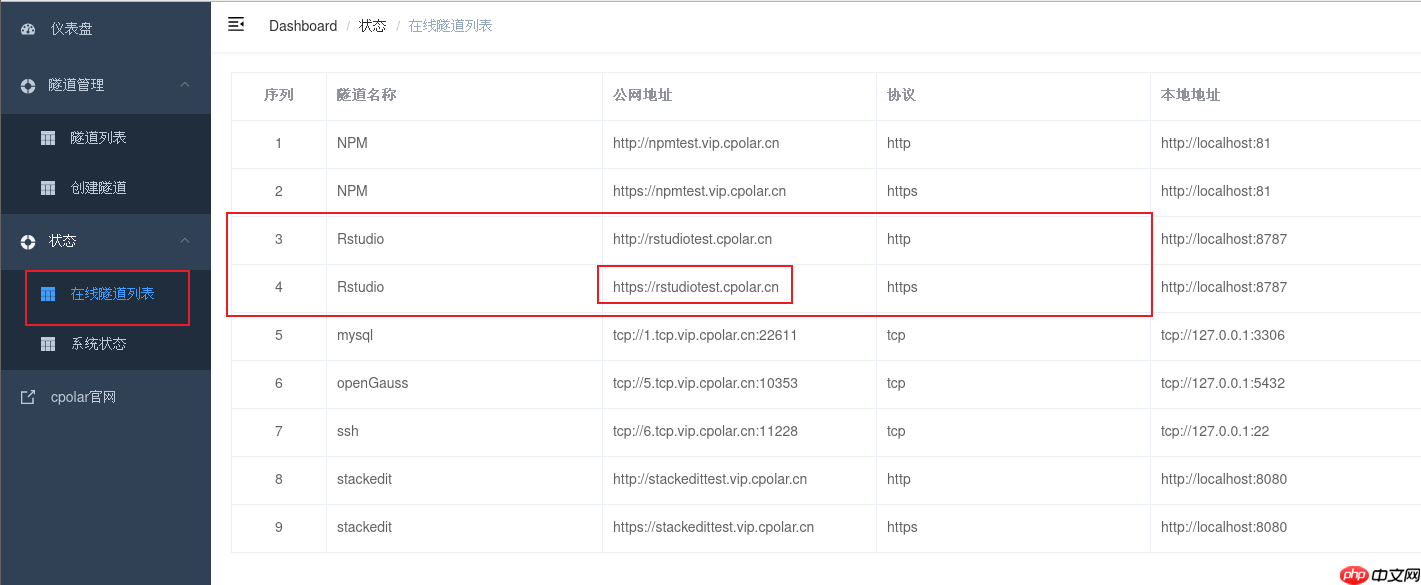
Task: Open the 创建隧道 menu item
Action: pyautogui.click(x=105, y=188)
